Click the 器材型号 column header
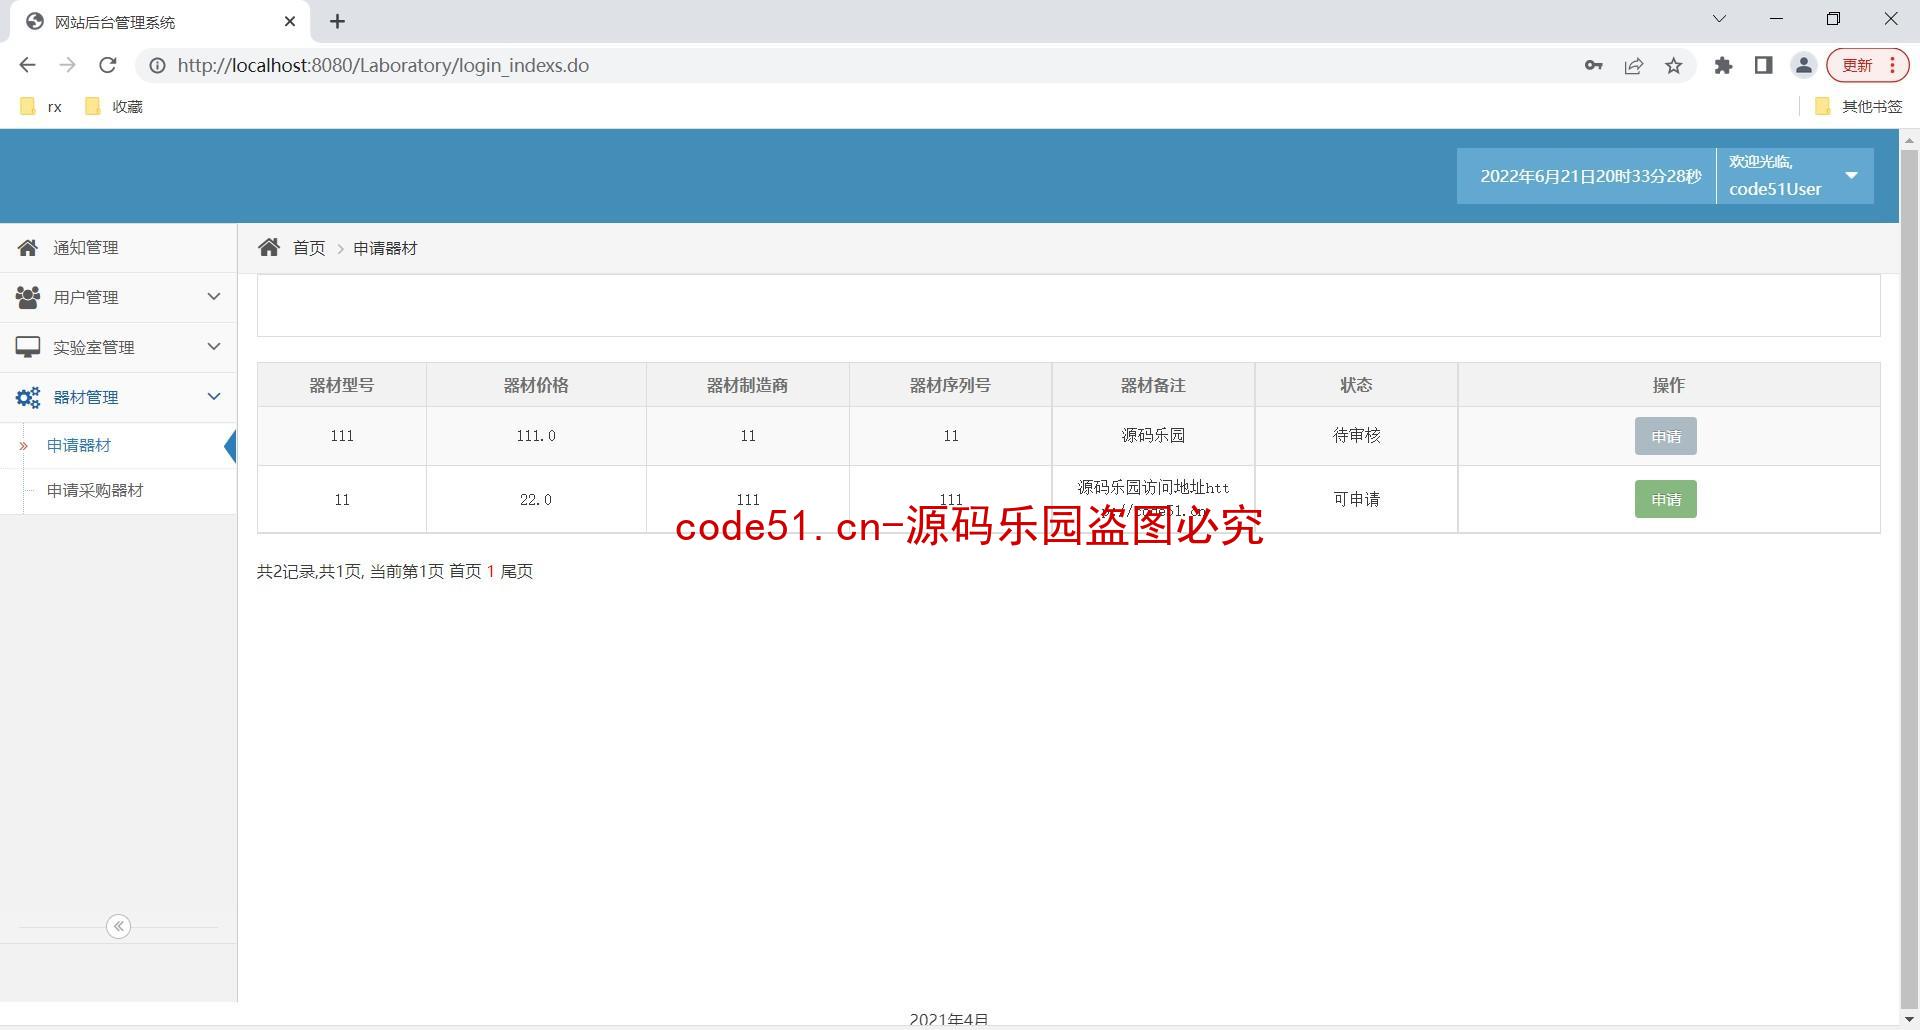 [342, 385]
